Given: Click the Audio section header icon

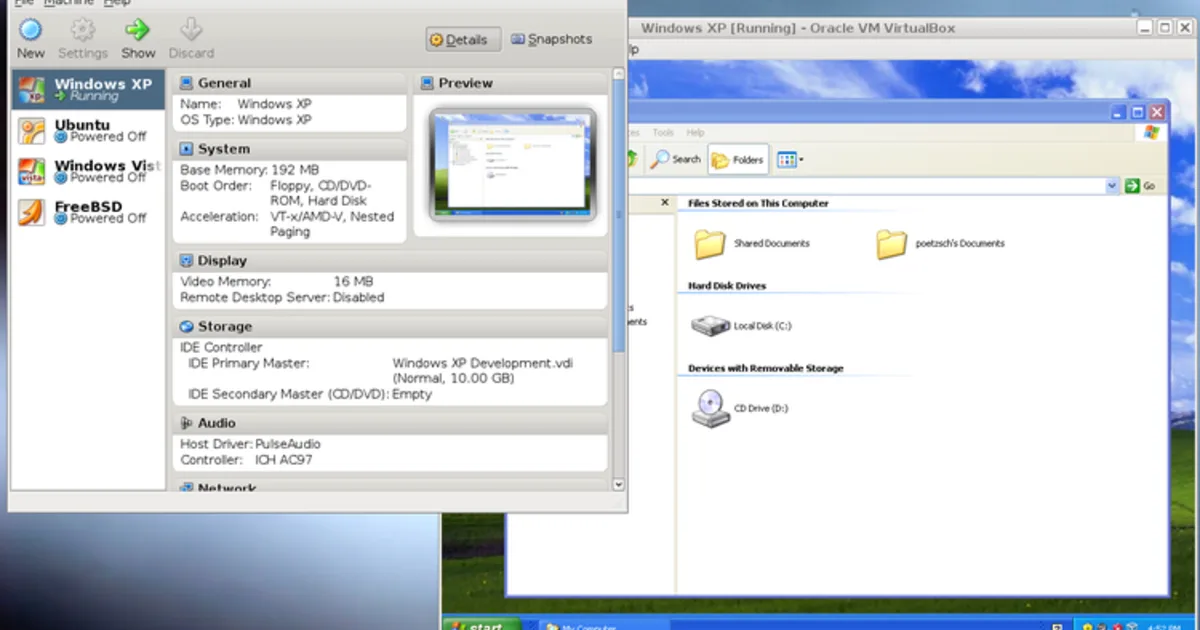Looking at the screenshot, I should click(186, 424).
